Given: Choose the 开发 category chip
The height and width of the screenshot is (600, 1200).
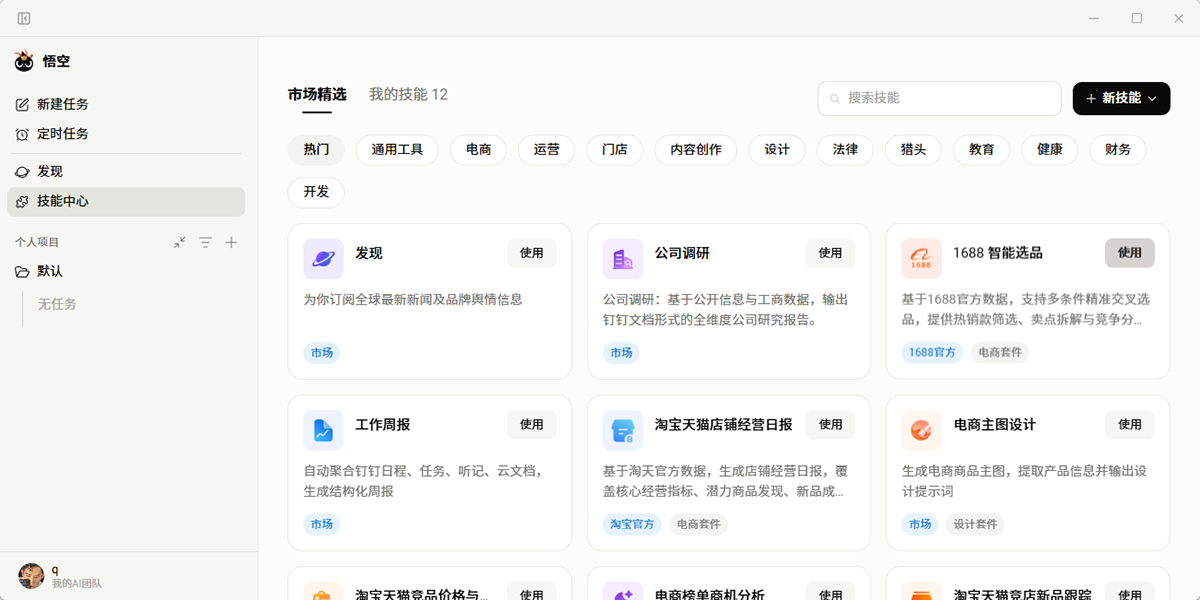Looking at the screenshot, I should pyautogui.click(x=316, y=192).
